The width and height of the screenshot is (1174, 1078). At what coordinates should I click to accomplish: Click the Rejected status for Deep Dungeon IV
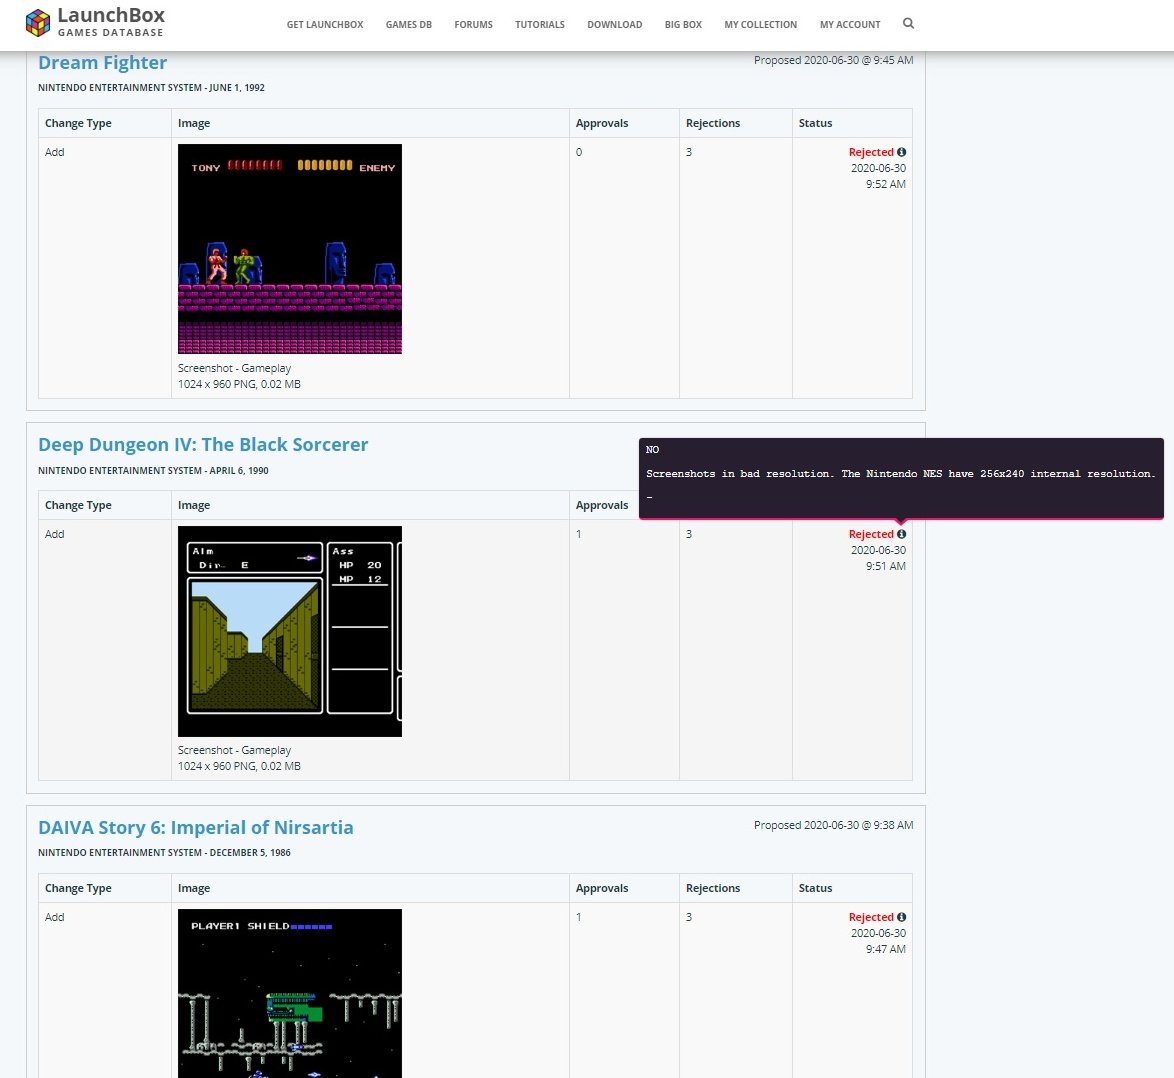click(x=871, y=534)
